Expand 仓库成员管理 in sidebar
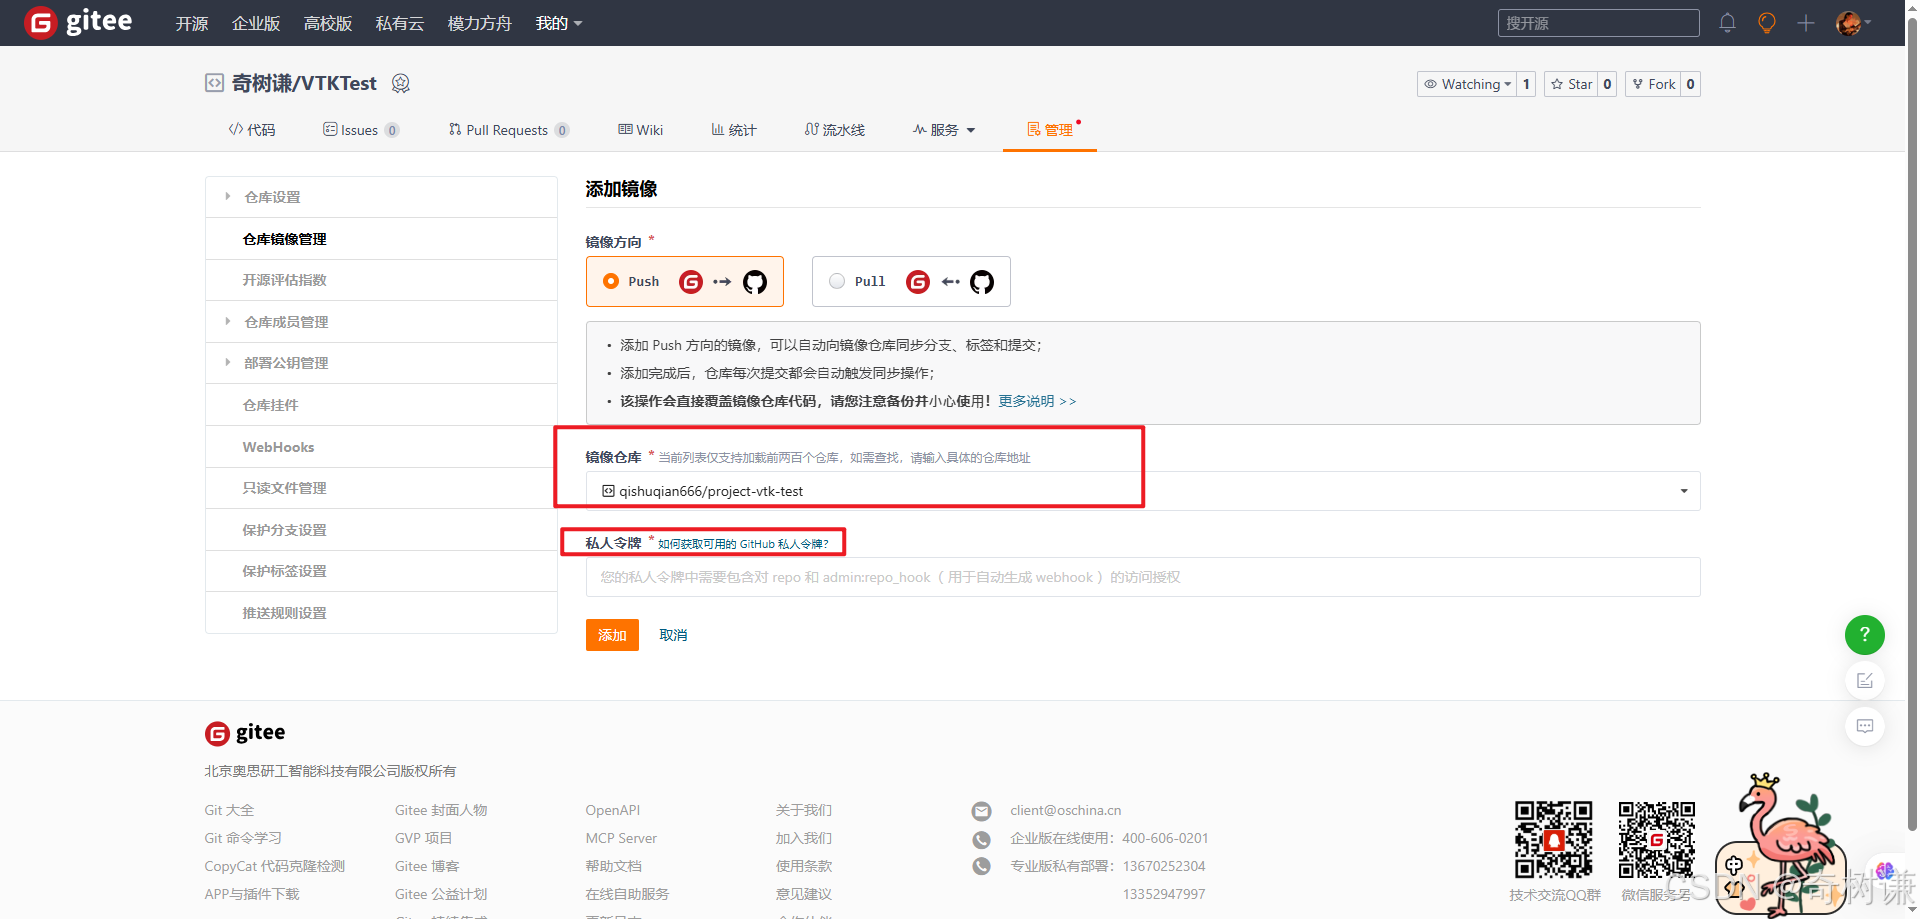 click(381, 322)
